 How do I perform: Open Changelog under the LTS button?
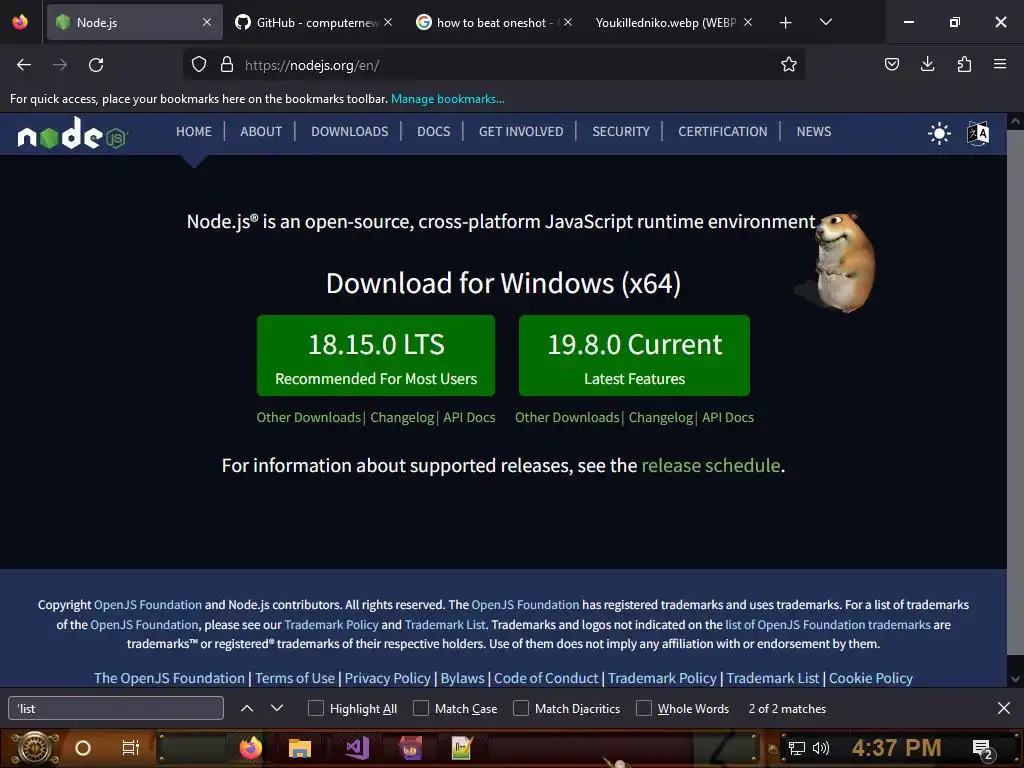(x=402, y=417)
